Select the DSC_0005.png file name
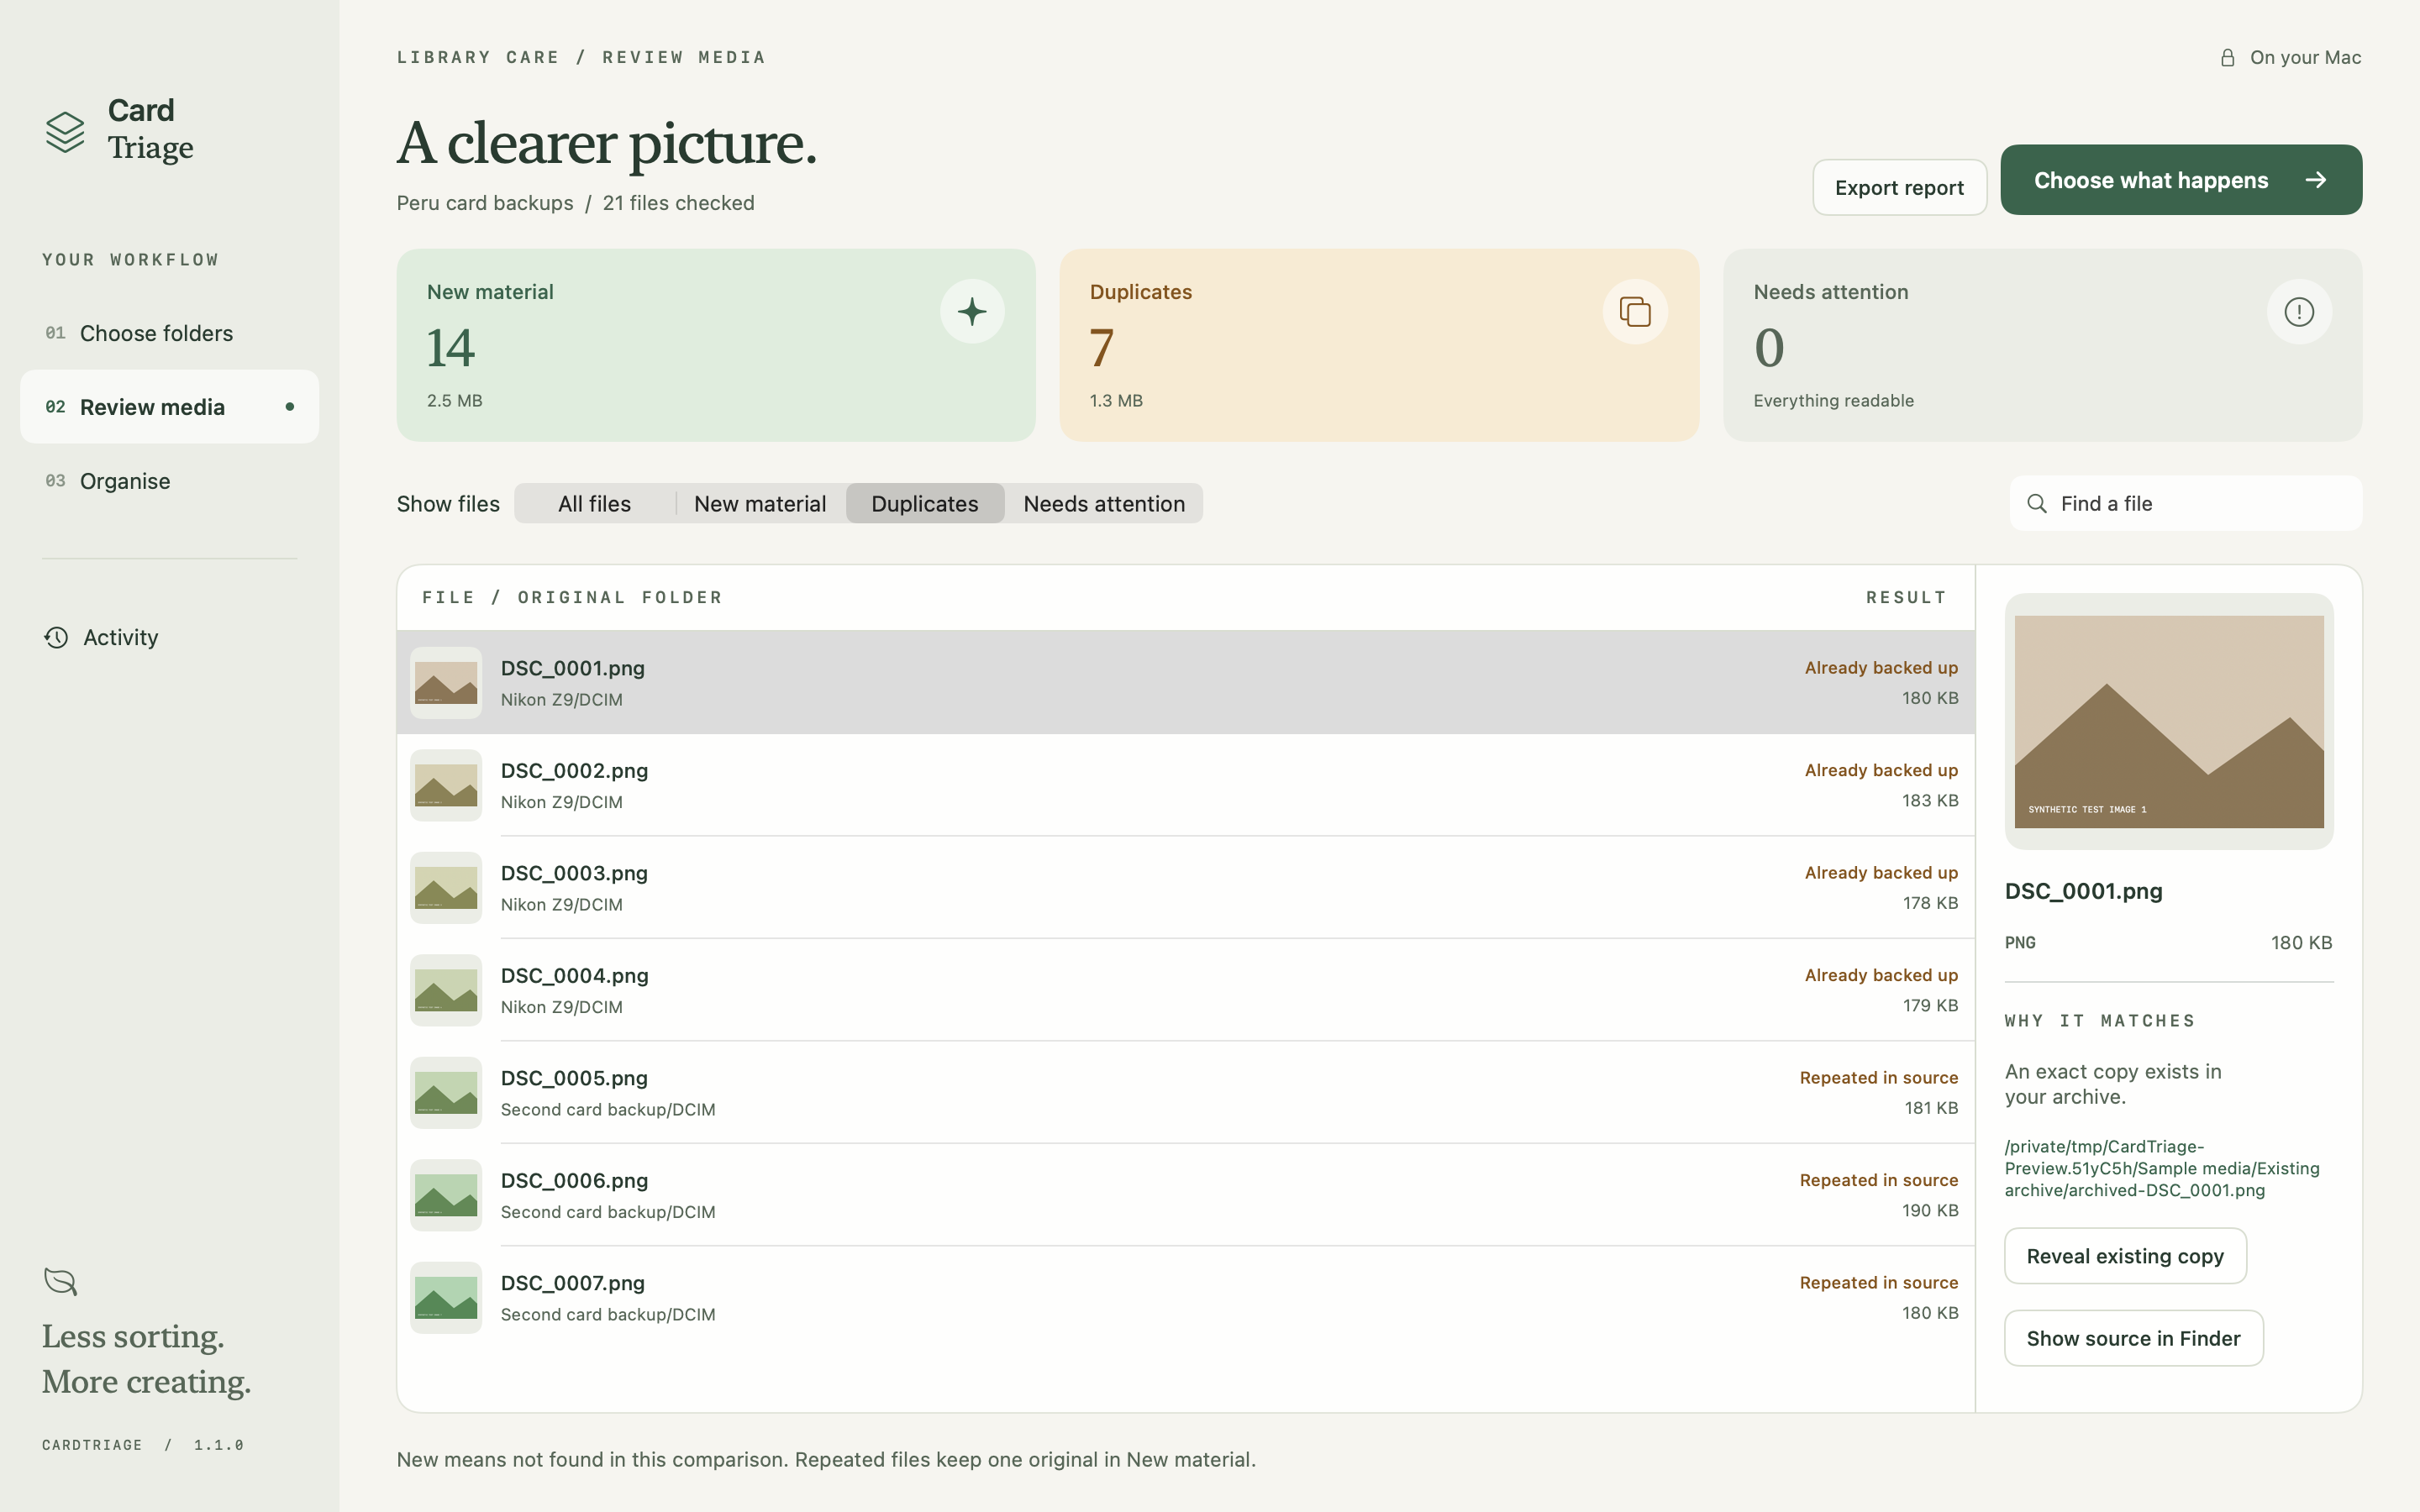The image size is (2420, 1512). pyautogui.click(x=574, y=1078)
